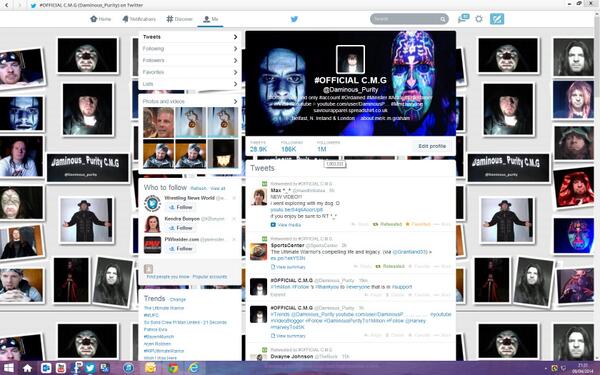The image size is (600, 375).
Task: Open the #WUFC trend
Action: click(x=151, y=315)
